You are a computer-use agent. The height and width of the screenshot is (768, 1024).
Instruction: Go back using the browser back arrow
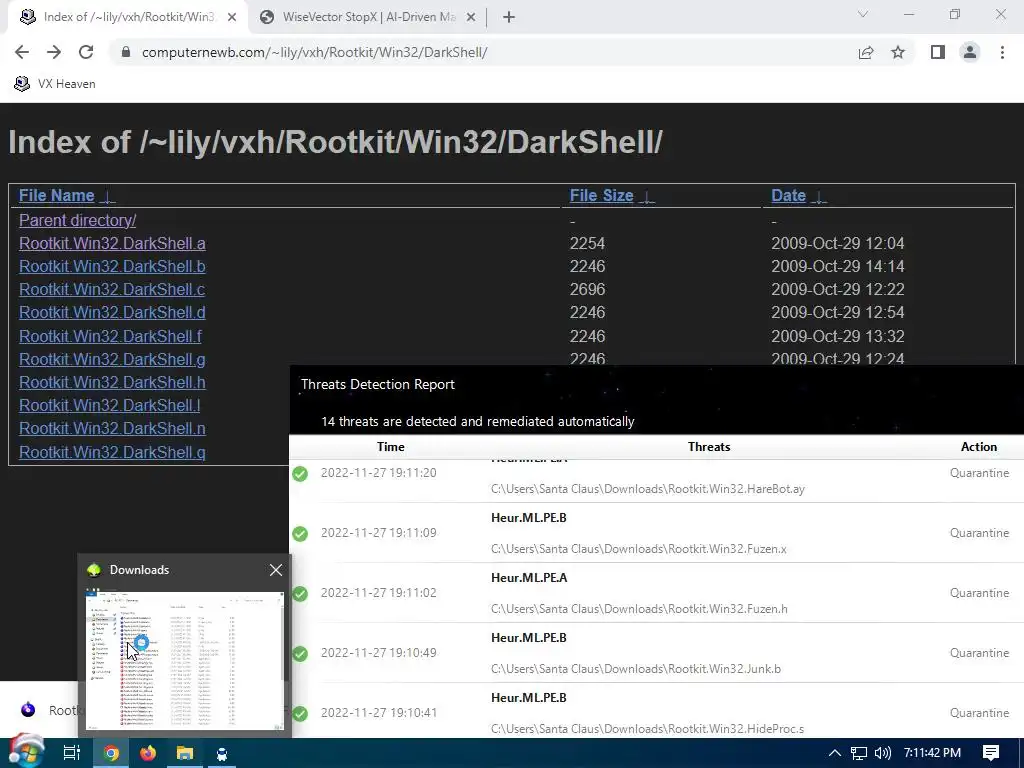pos(22,52)
